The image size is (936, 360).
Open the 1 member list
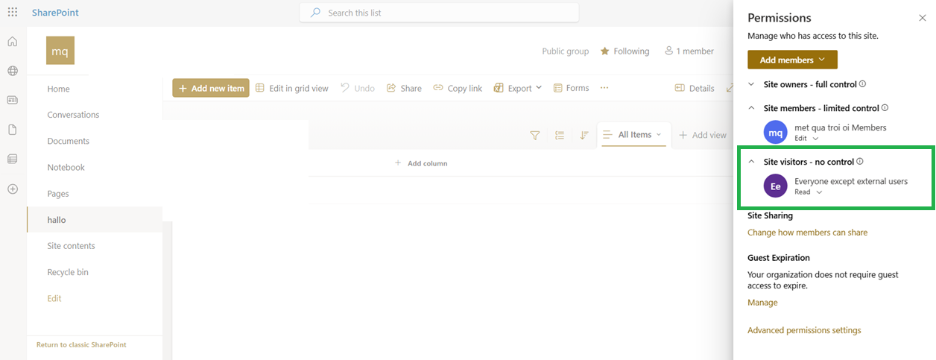(689, 51)
